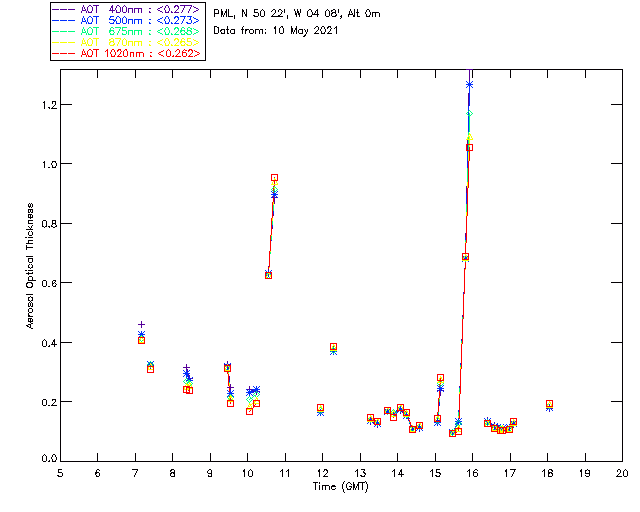This screenshot has width=640, height=512.
Task: Click the x-axis label 20
Action: coord(622,473)
